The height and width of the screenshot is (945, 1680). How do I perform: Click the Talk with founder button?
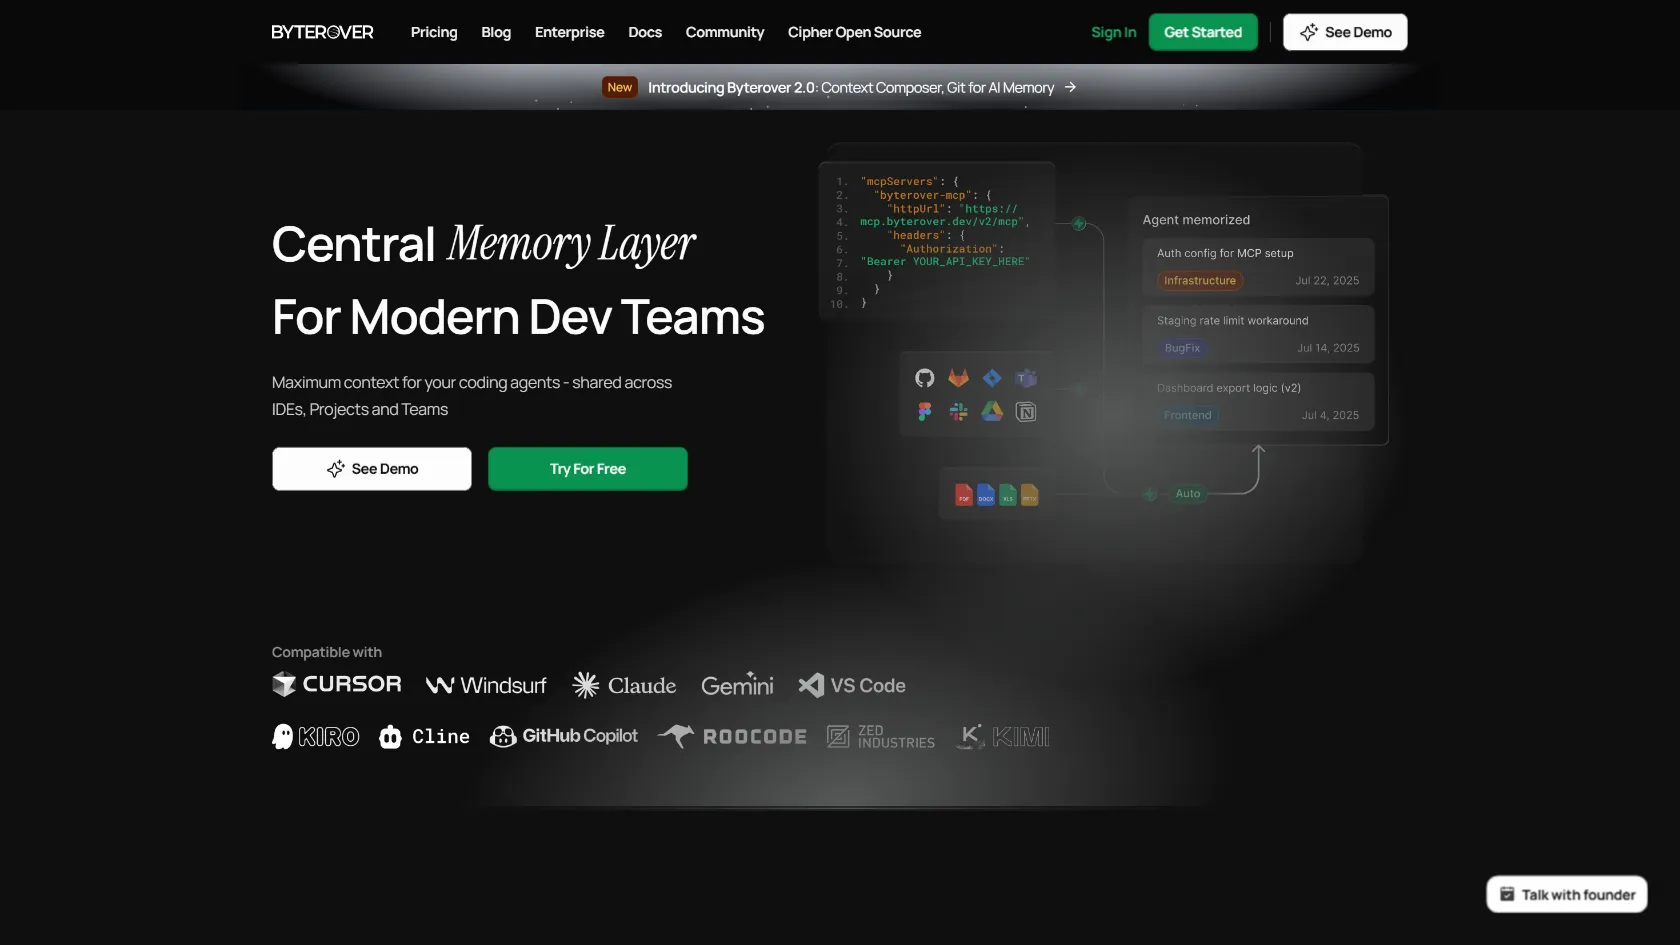1567,895
